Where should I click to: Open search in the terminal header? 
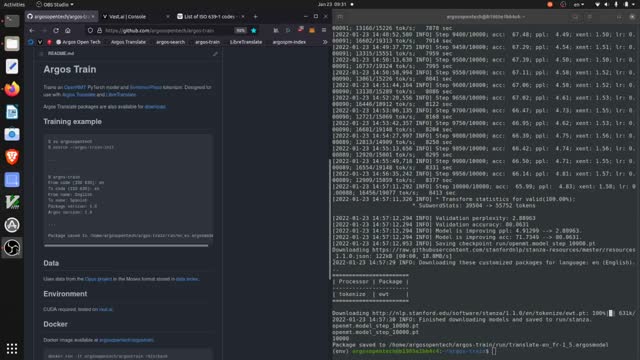[x=575, y=17]
